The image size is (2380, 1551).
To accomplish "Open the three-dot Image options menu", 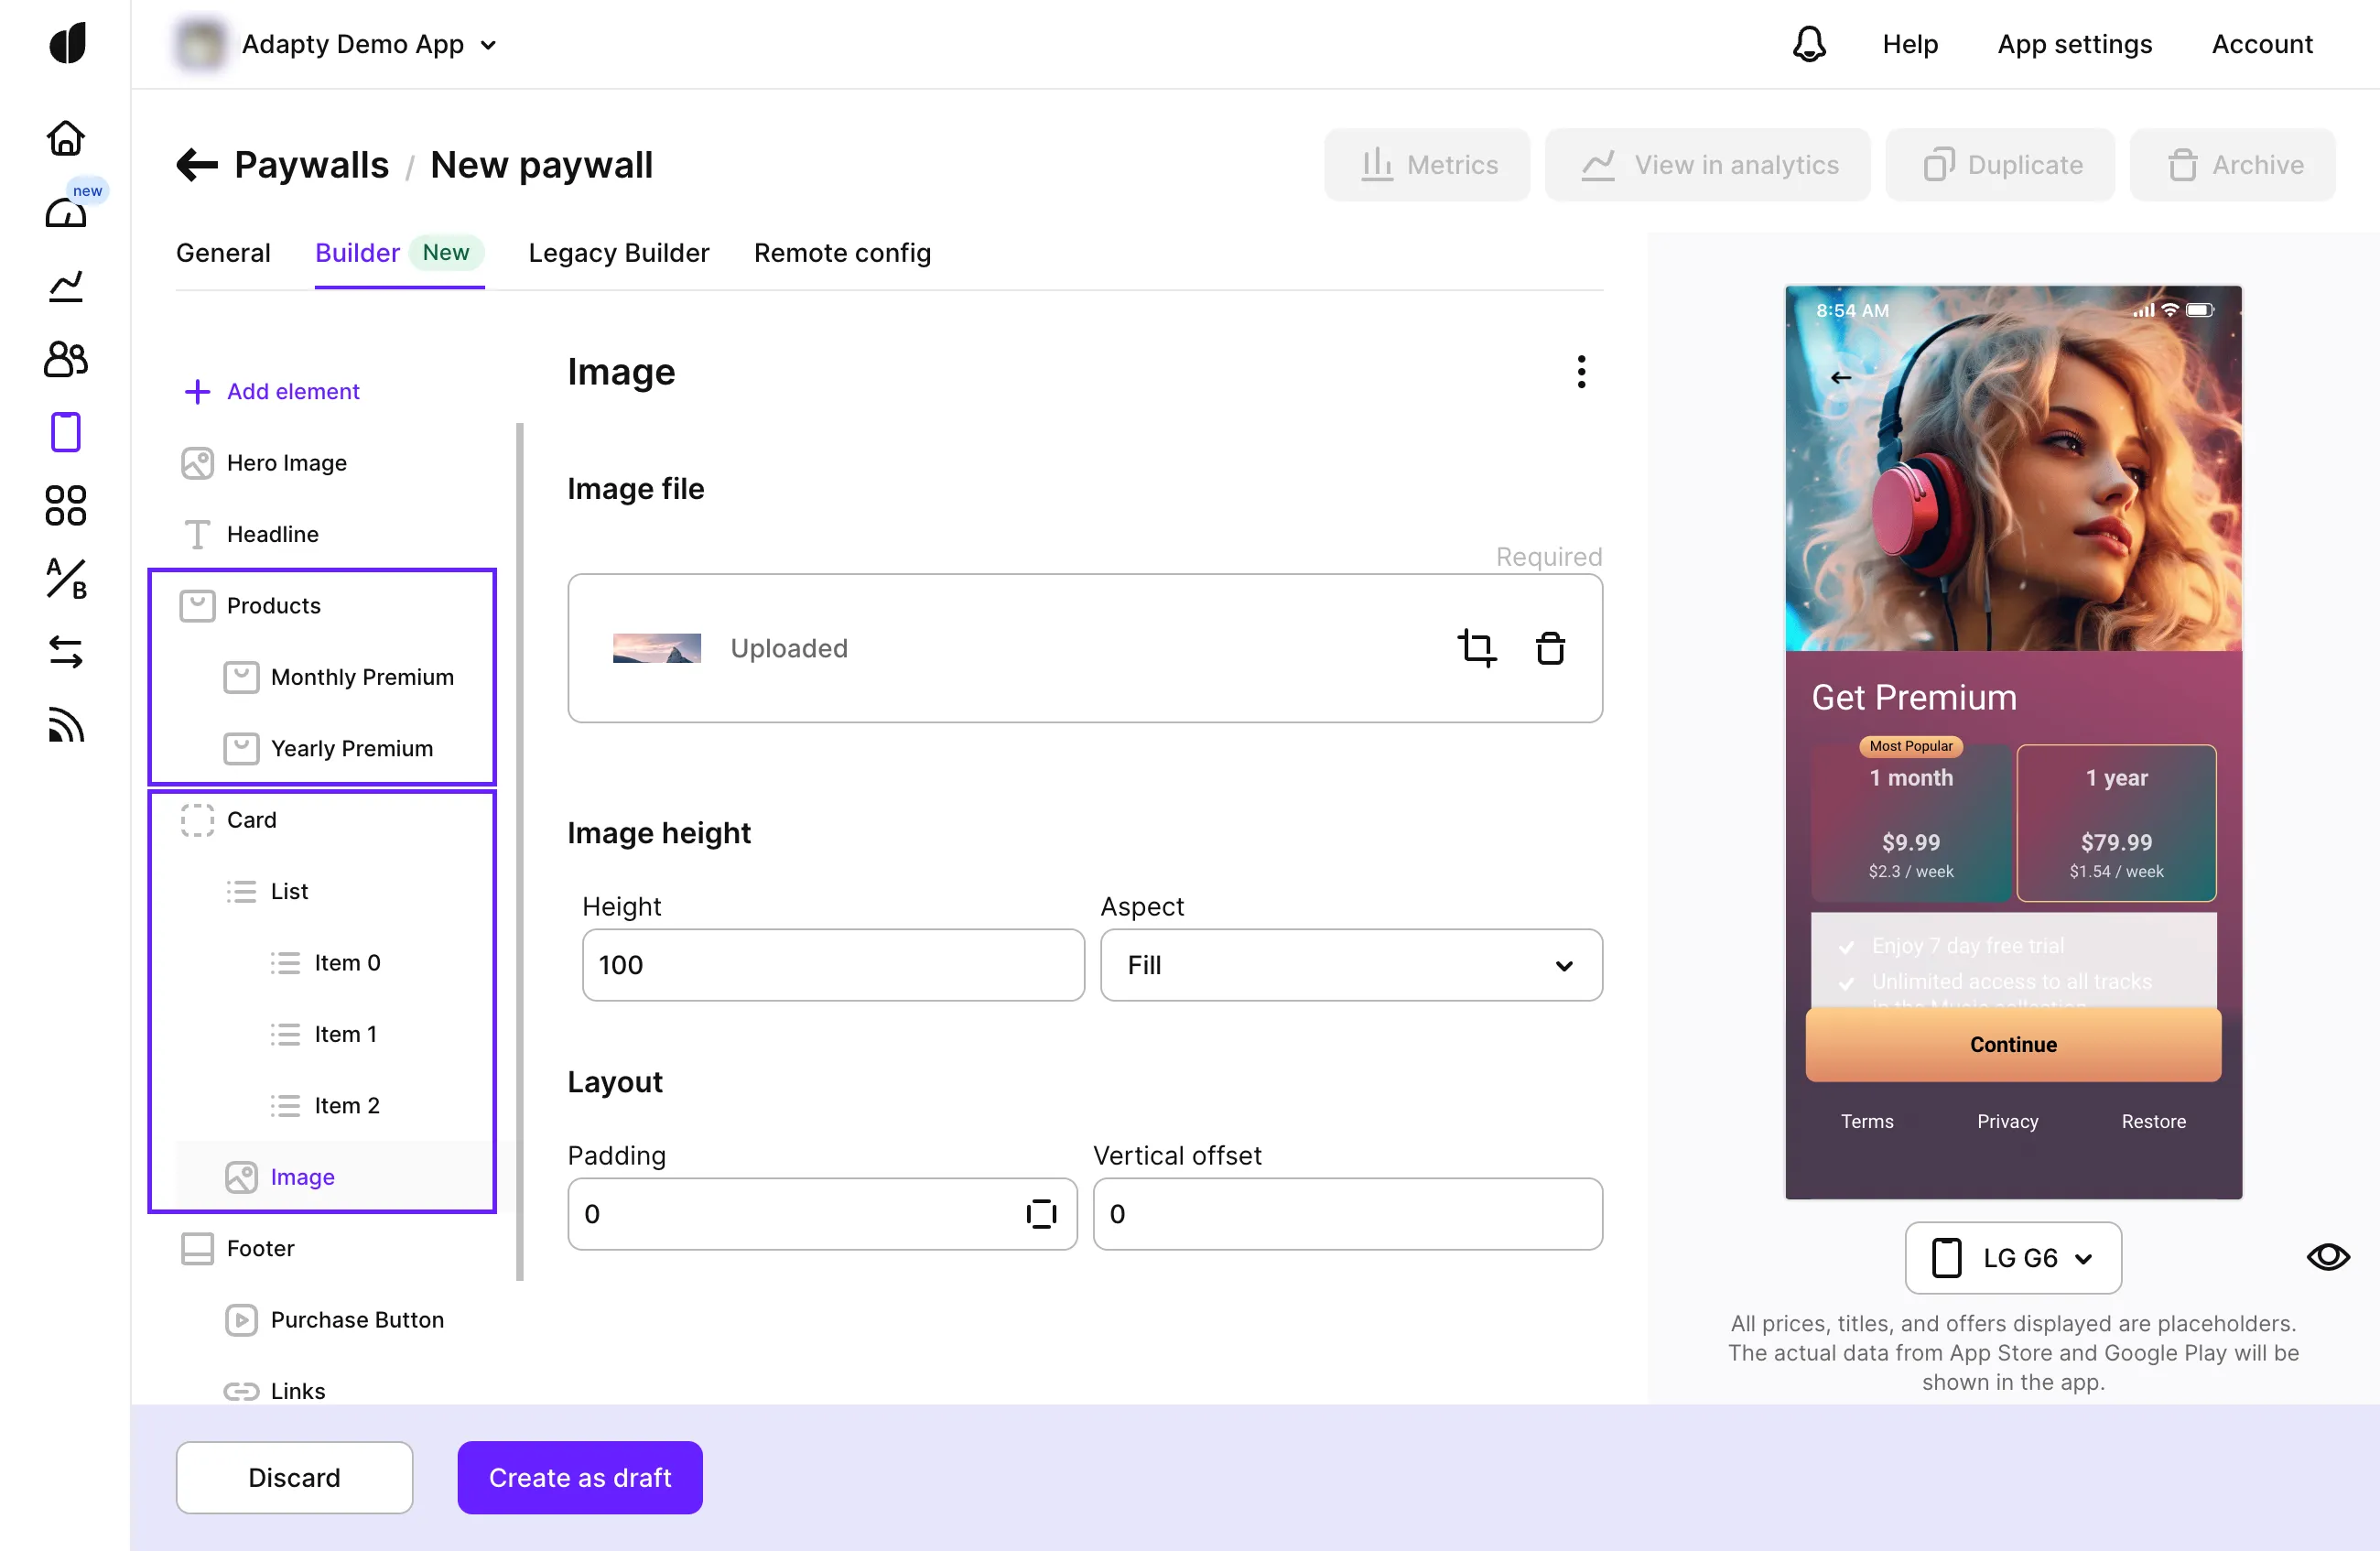I will [1581, 372].
